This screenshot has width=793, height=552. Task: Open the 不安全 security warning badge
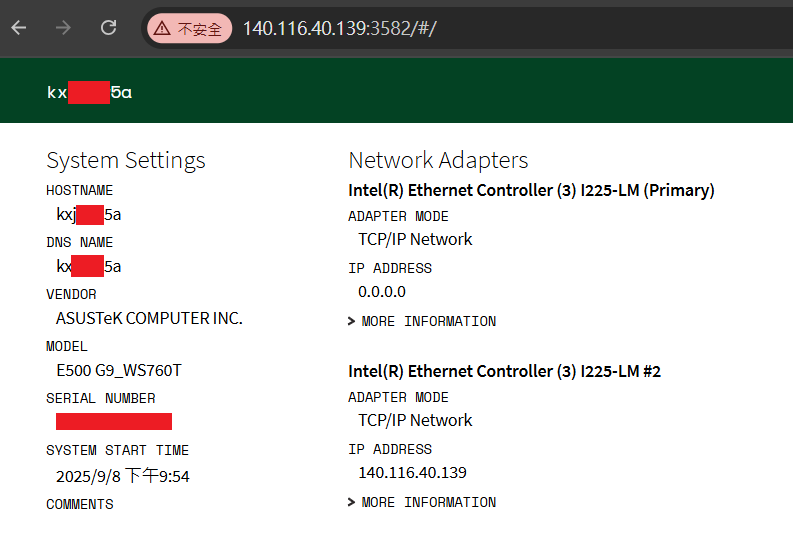(x=189, y=28)
